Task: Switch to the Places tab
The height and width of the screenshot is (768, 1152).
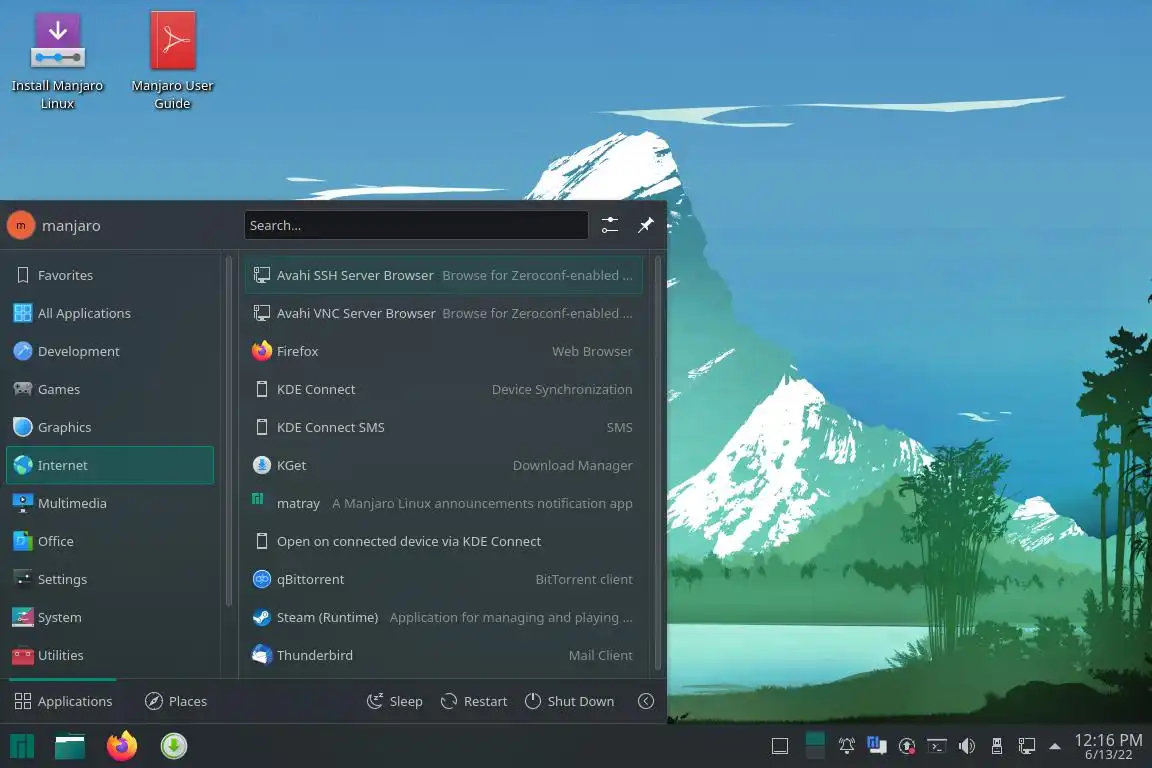Action: pos(176,701)
